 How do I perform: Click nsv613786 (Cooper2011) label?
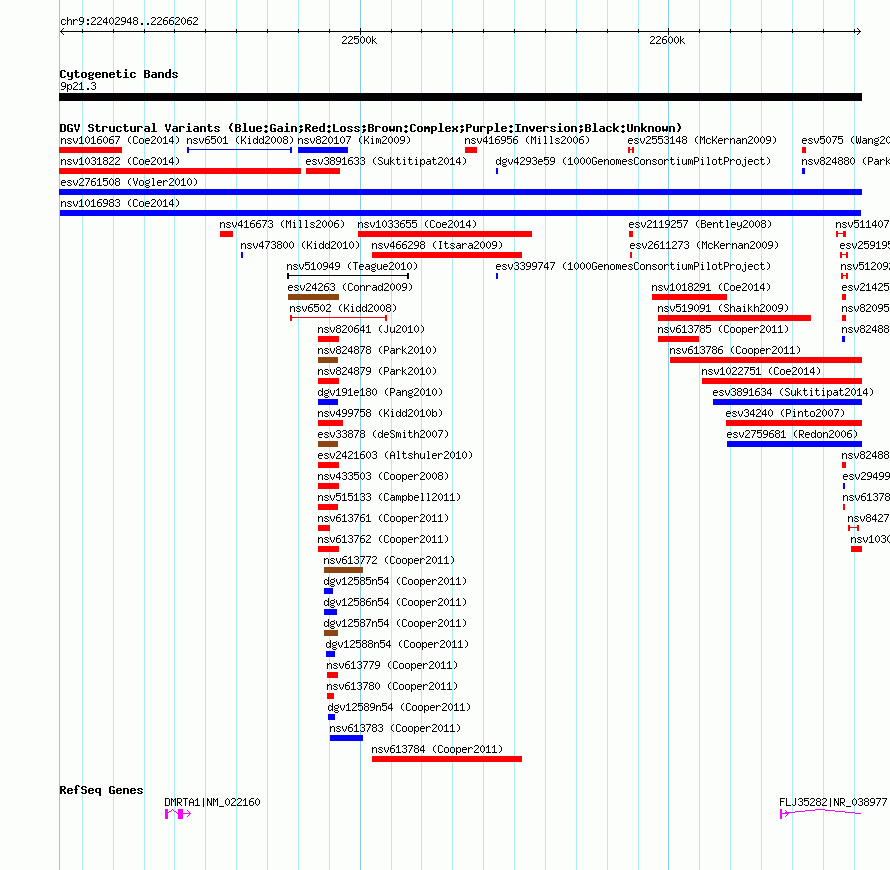point(735,350)
